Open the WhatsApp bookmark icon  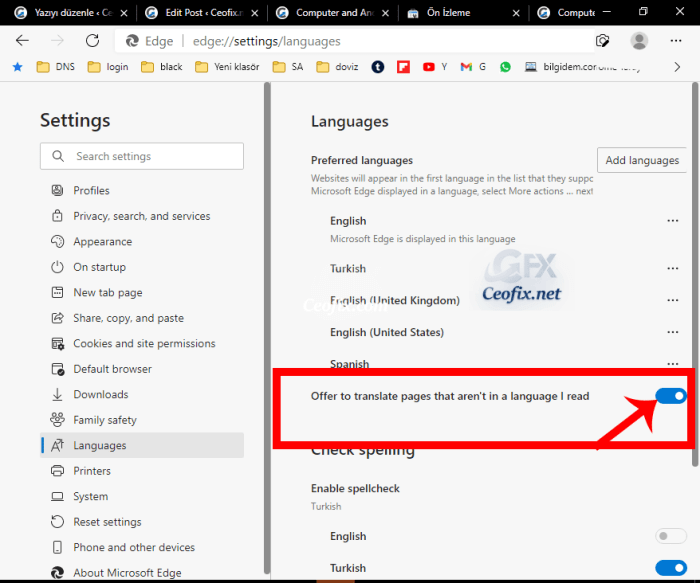click(505, 67)
